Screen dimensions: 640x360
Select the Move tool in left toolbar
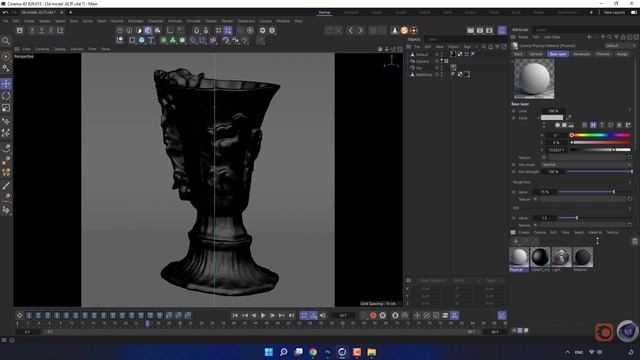[x=6, y=84]
